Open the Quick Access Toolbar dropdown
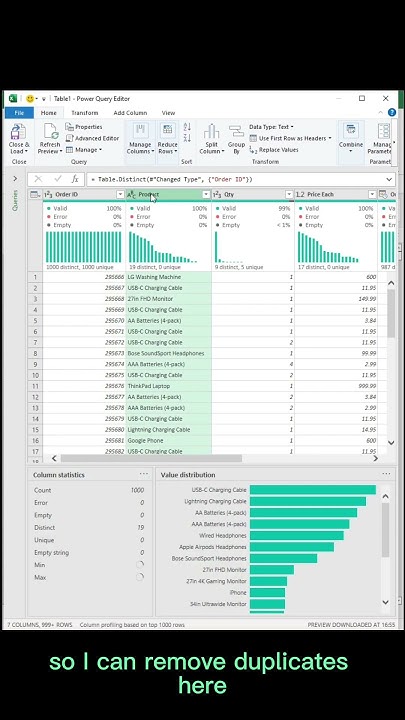The image size is (405, 720). 45,99
